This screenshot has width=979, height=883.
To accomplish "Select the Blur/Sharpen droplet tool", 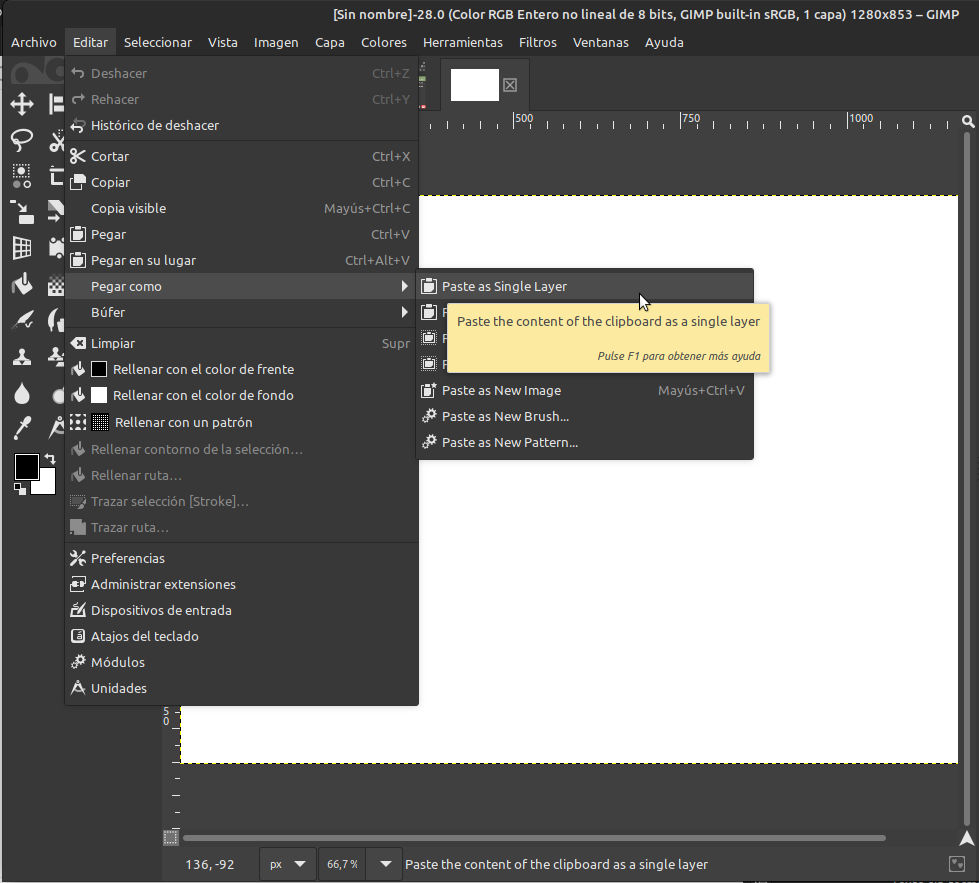I will pyautogui.click(x=22, y=393).
